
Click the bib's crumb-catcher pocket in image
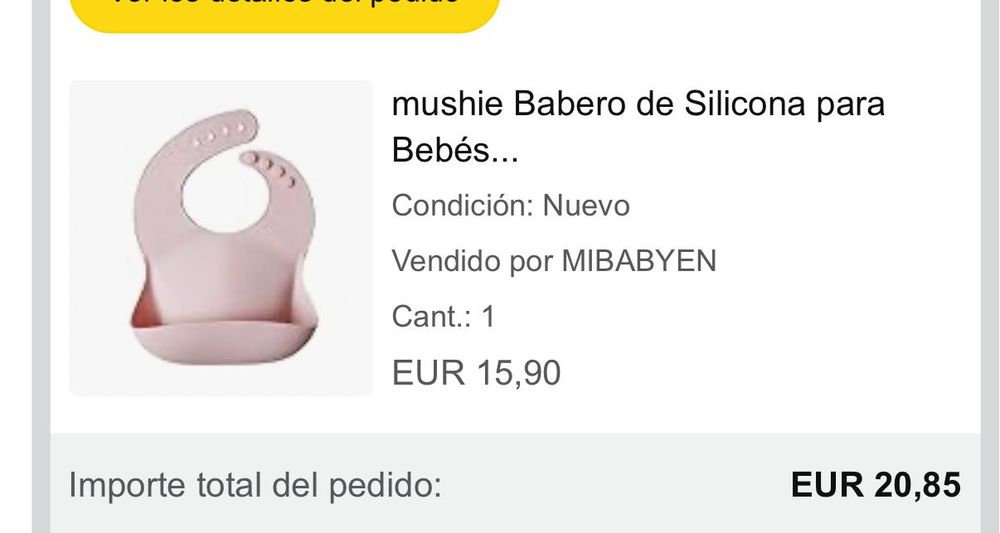click(x=223, y=339)
